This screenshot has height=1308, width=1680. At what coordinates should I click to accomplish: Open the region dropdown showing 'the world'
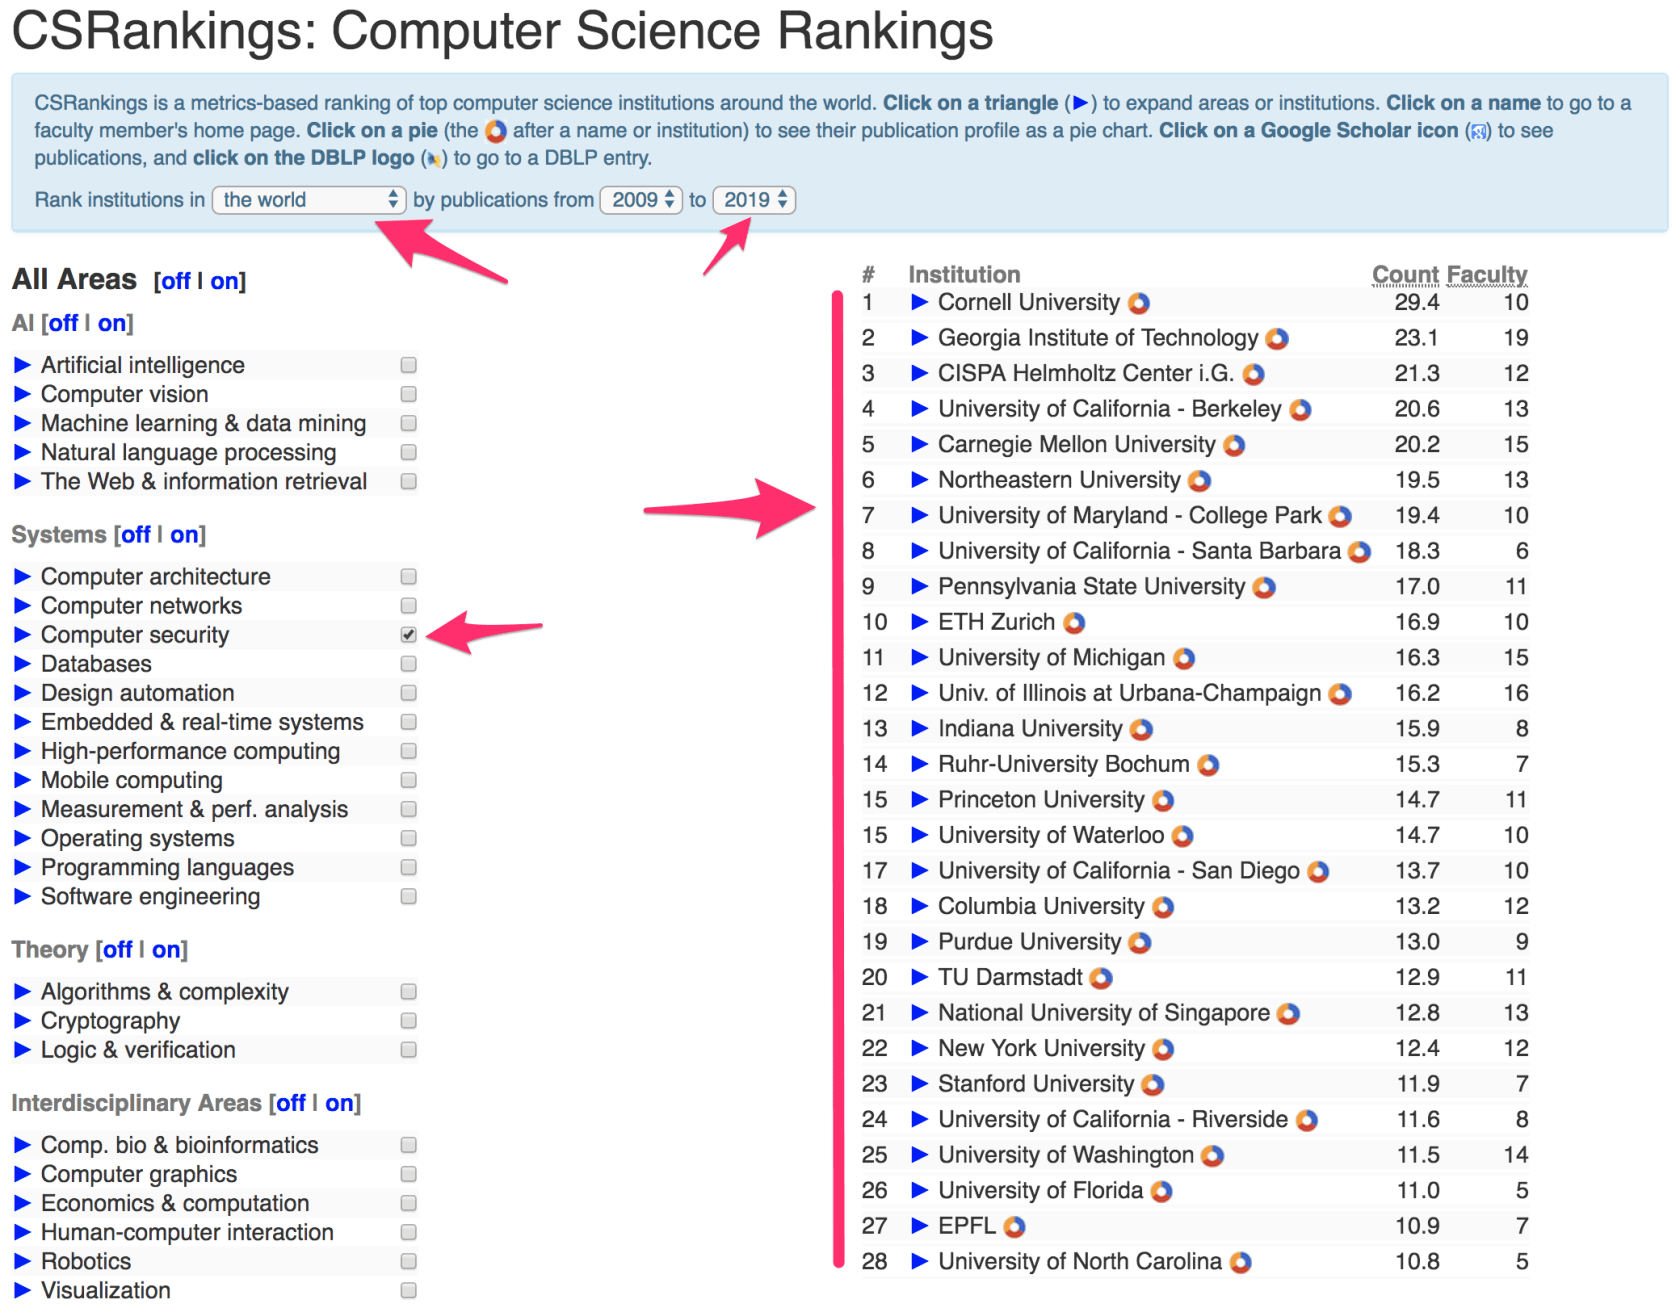point(309,200)
